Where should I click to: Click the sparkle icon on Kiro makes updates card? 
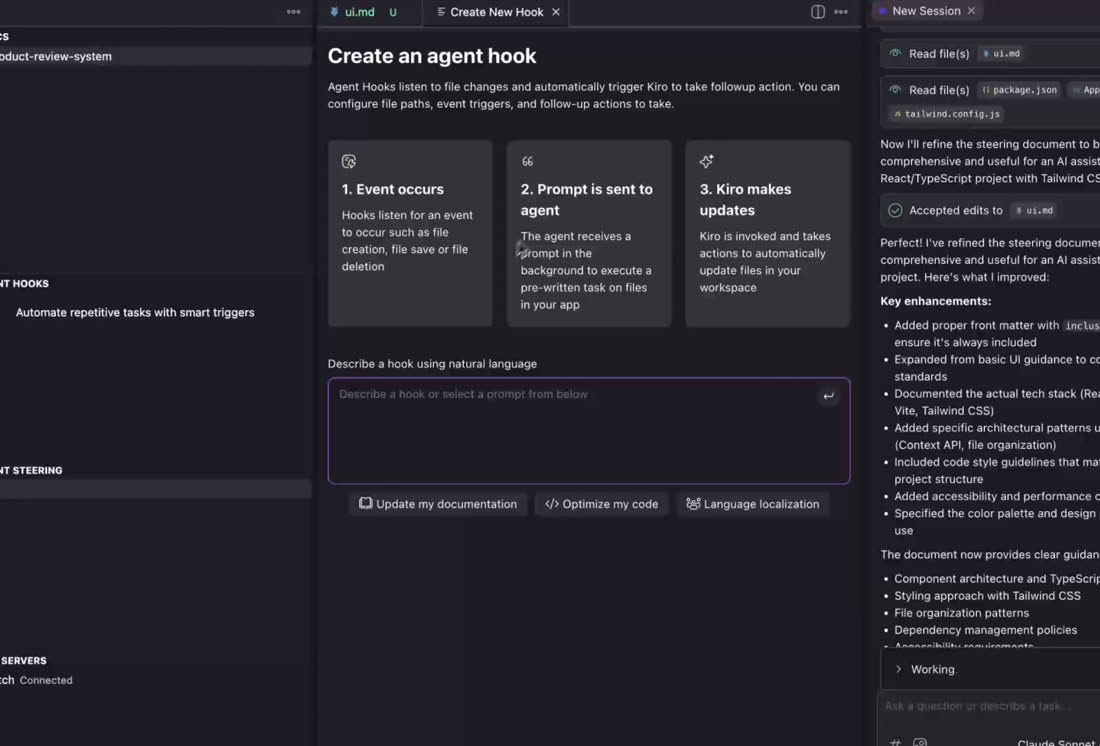tap(706, 161)
